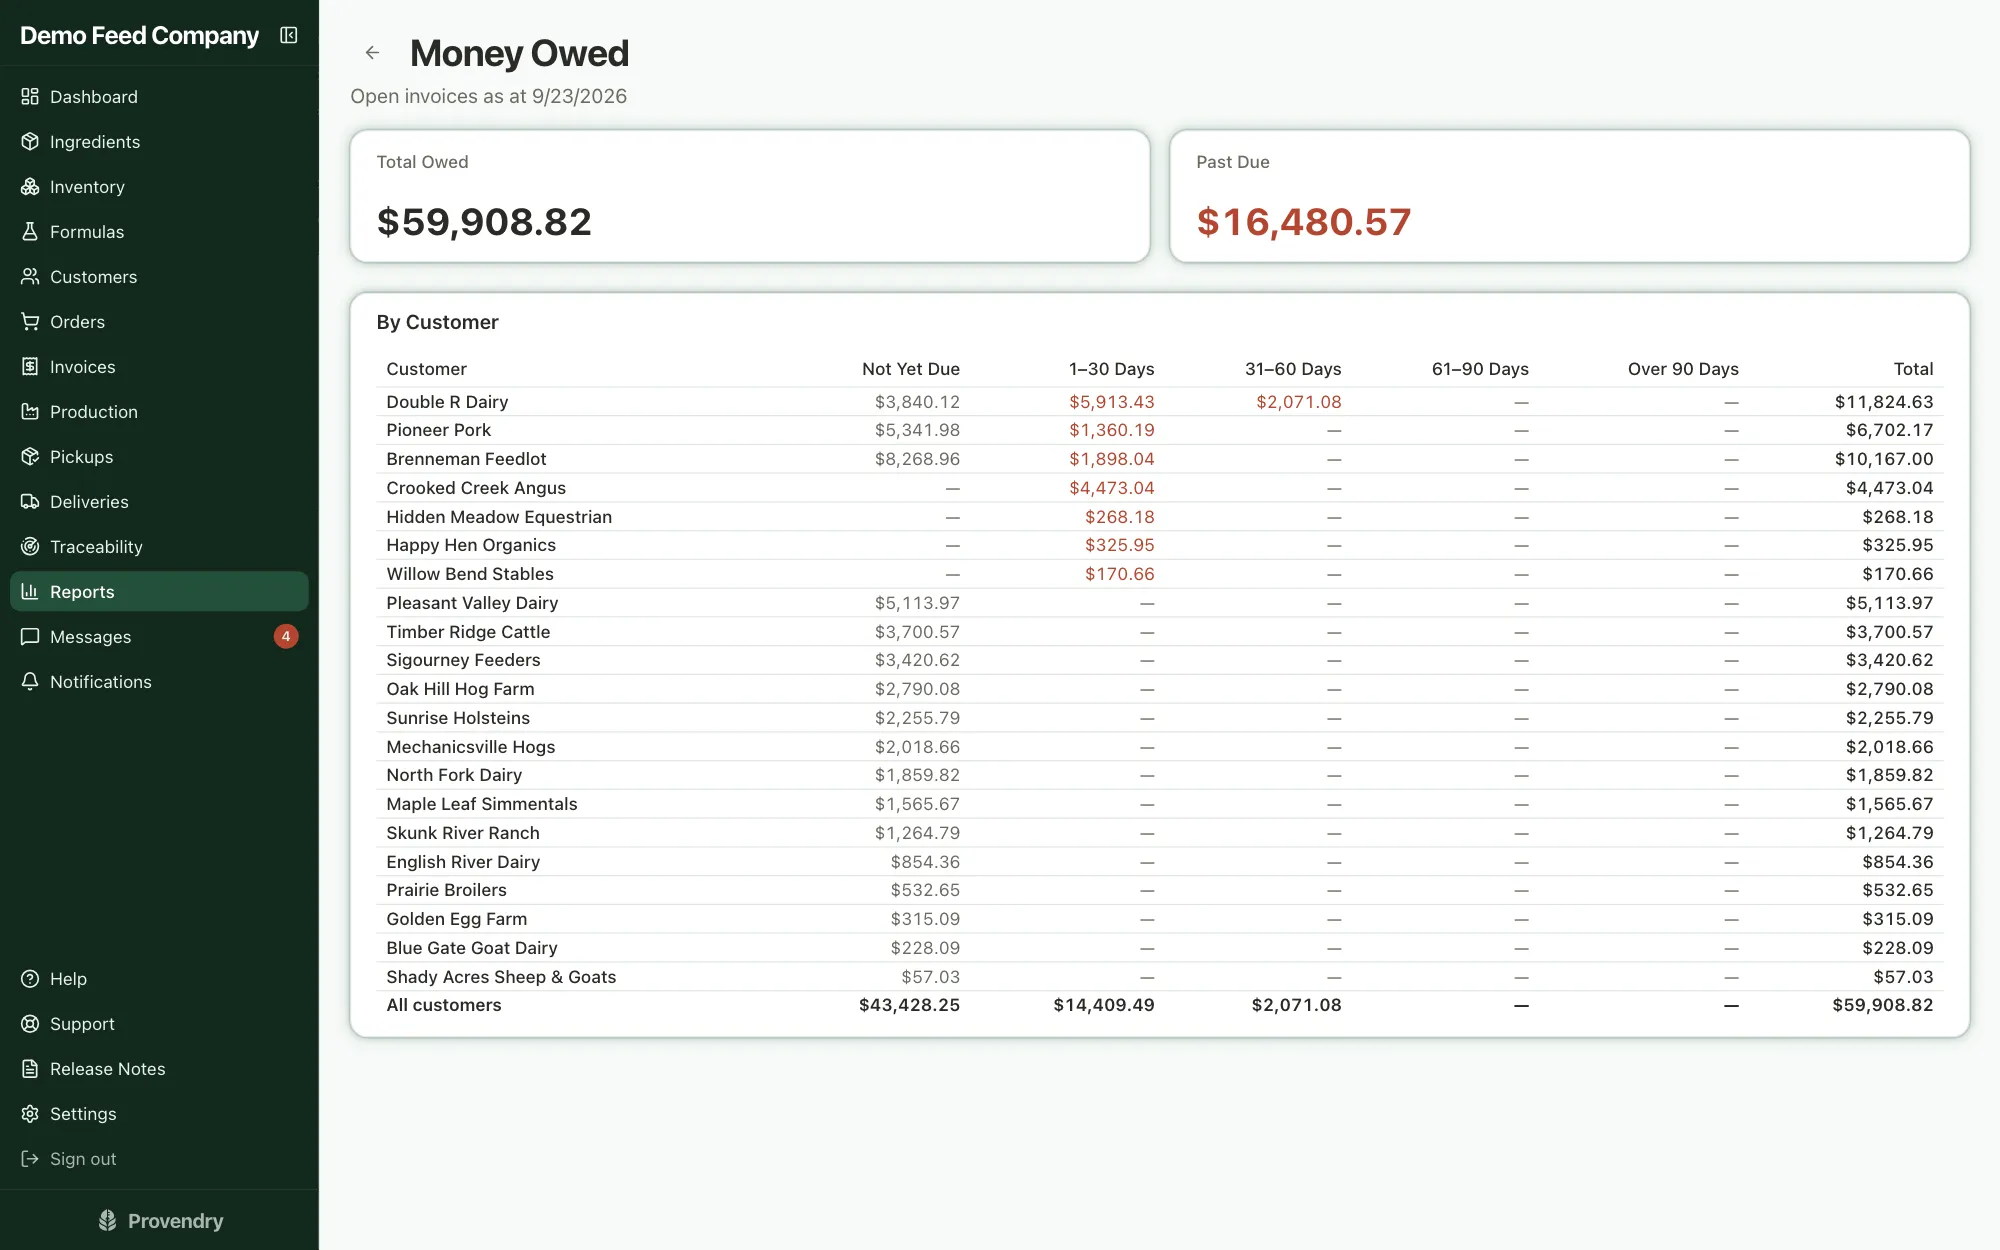Click Willow Bend Stables $170.66 past due

click(x=1119, y=574)
